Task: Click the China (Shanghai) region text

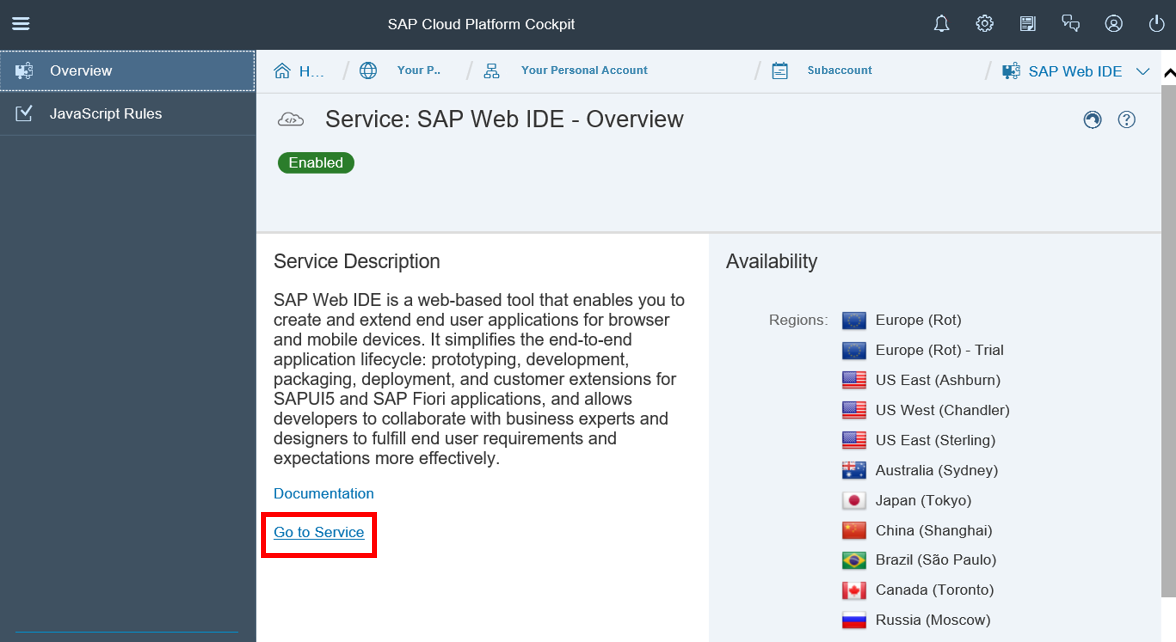Action: point(934,530)
